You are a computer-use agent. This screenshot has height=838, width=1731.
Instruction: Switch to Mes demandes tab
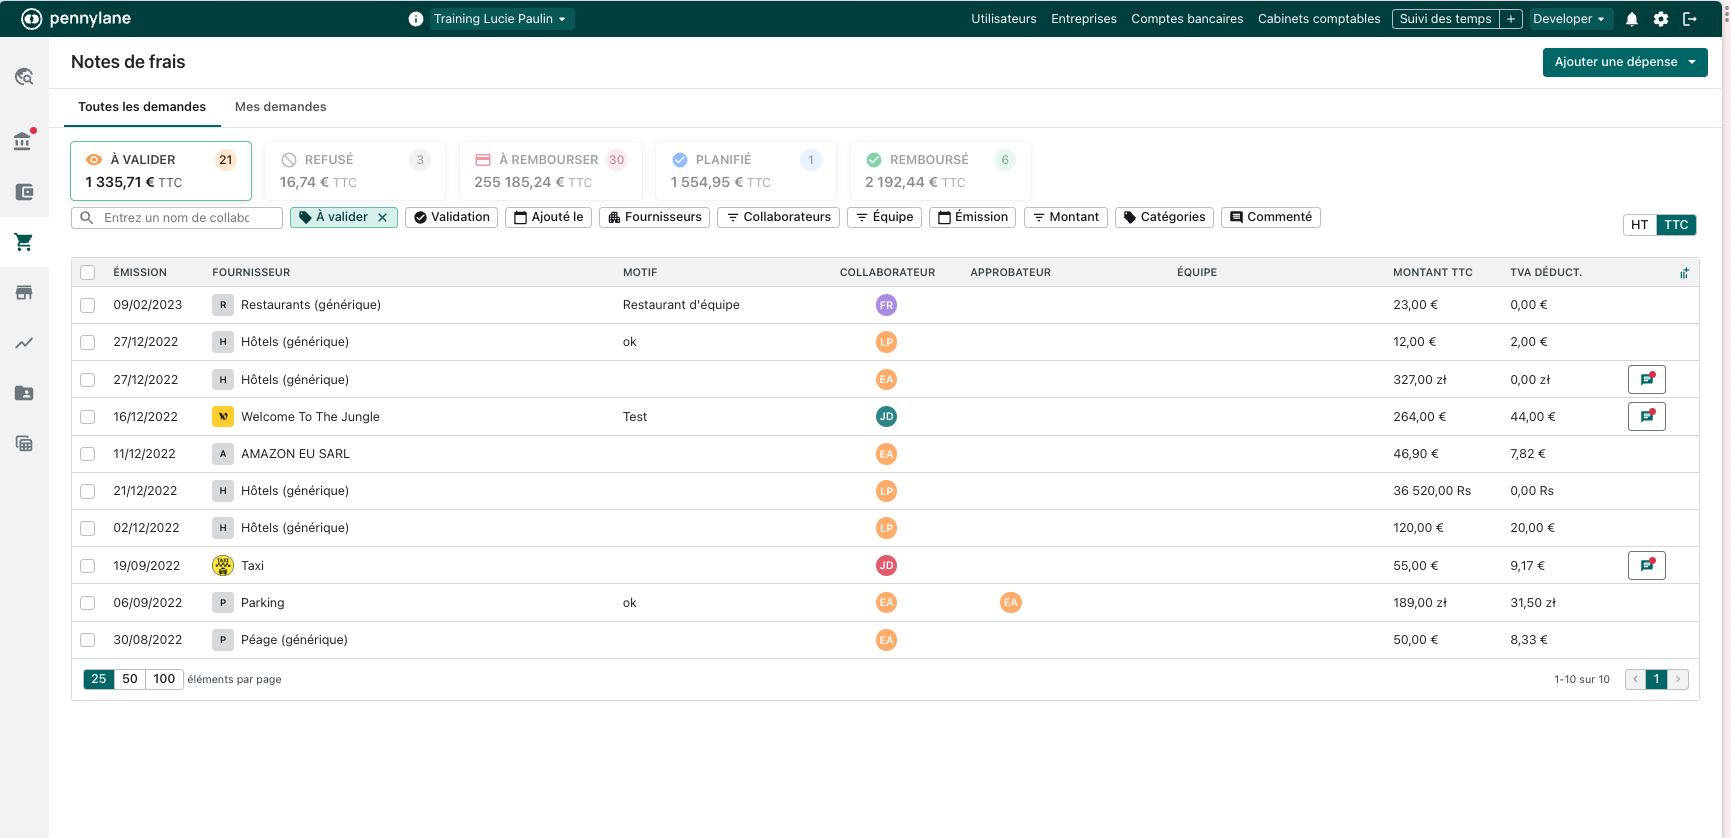click(x=281, y=107)
